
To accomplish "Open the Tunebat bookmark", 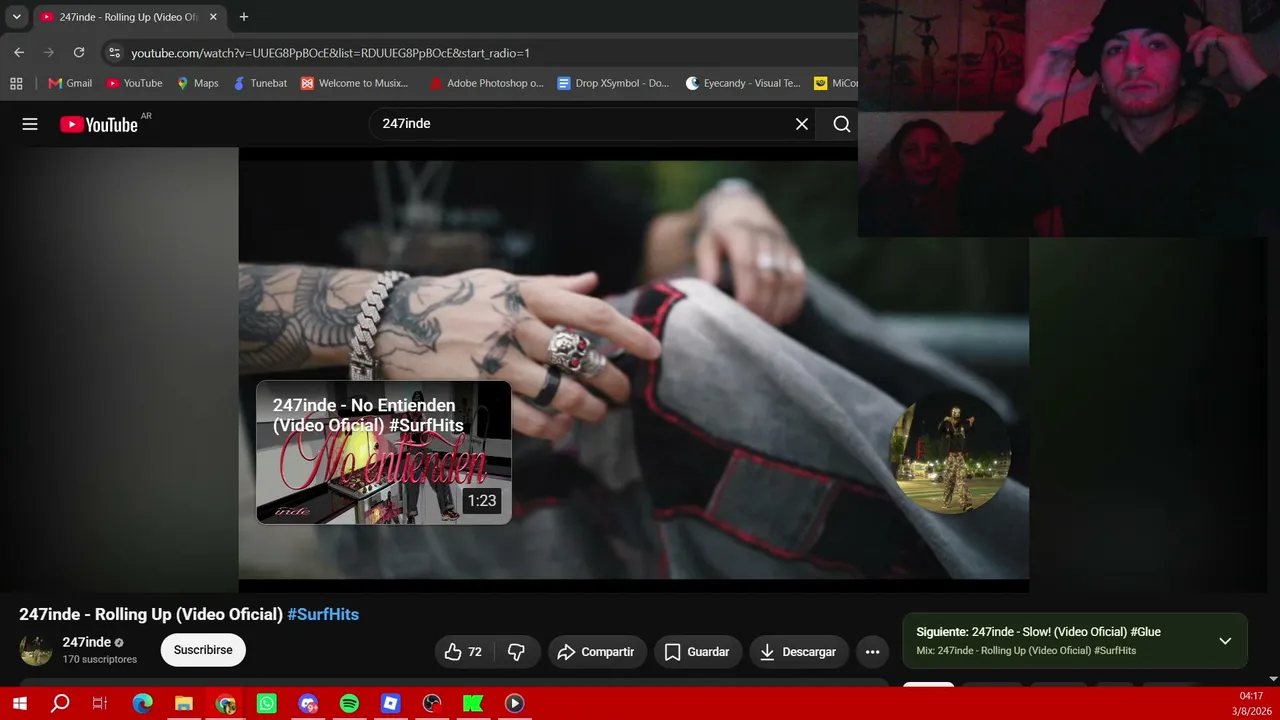I will point(259,83).
